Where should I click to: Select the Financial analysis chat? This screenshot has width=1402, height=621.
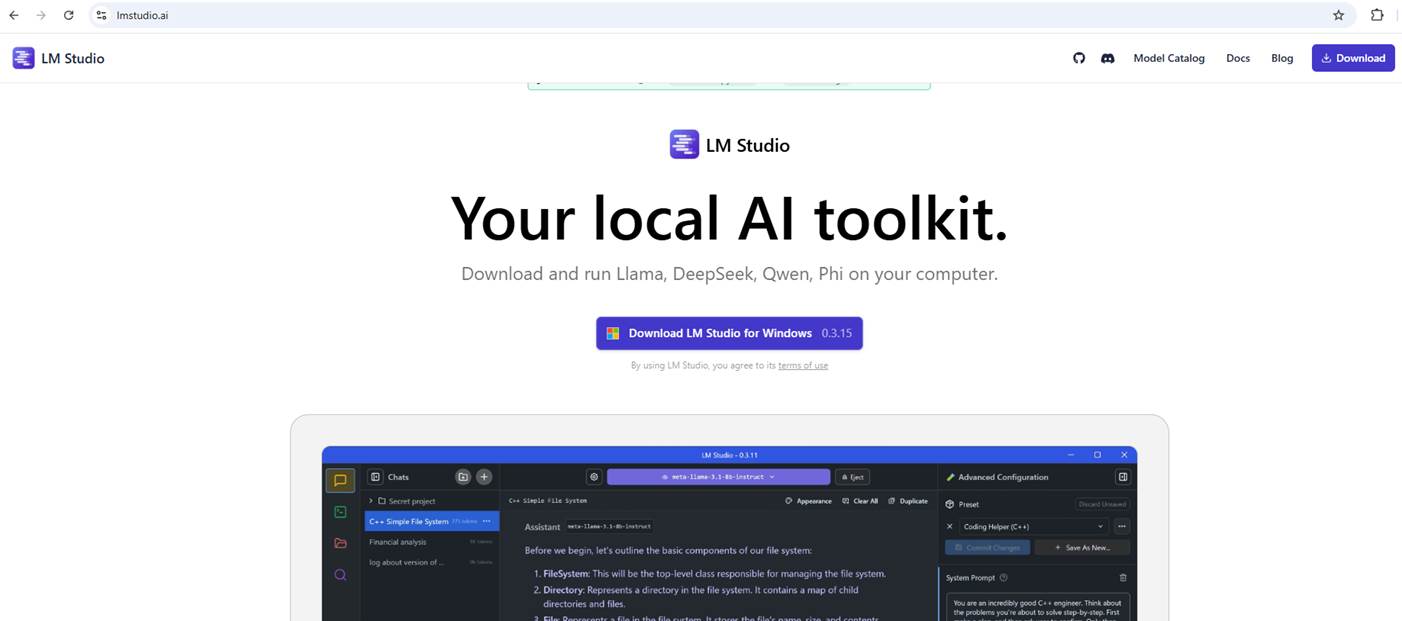click(x=431, y=542)
